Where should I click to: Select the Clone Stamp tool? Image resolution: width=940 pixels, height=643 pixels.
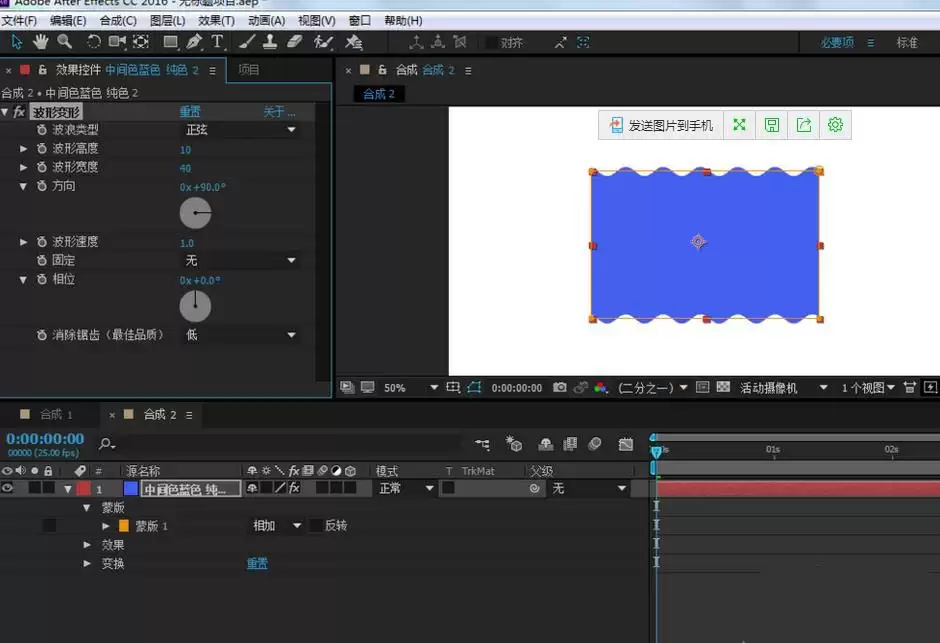tap(270, 42)
